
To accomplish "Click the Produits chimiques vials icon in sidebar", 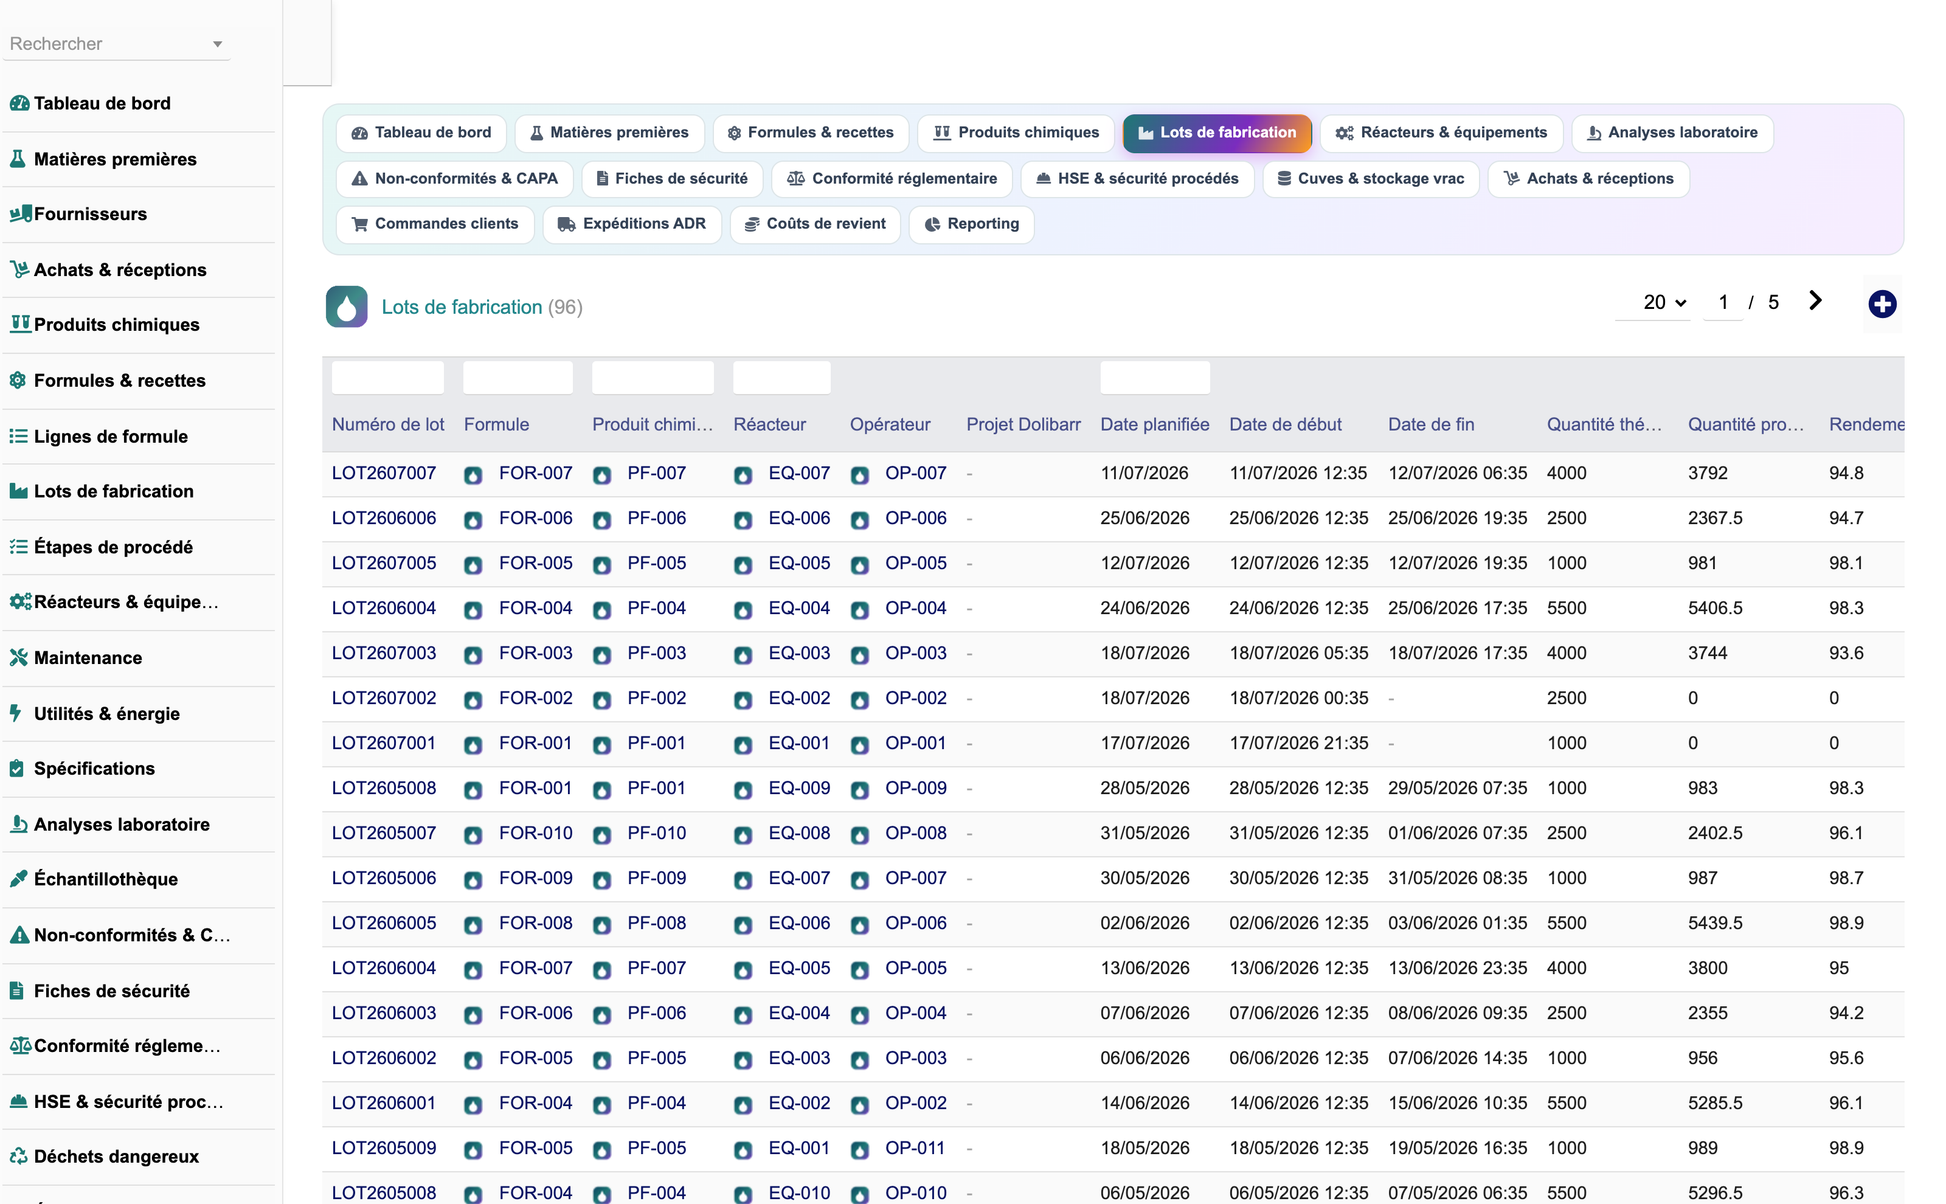I will (19, 325).
